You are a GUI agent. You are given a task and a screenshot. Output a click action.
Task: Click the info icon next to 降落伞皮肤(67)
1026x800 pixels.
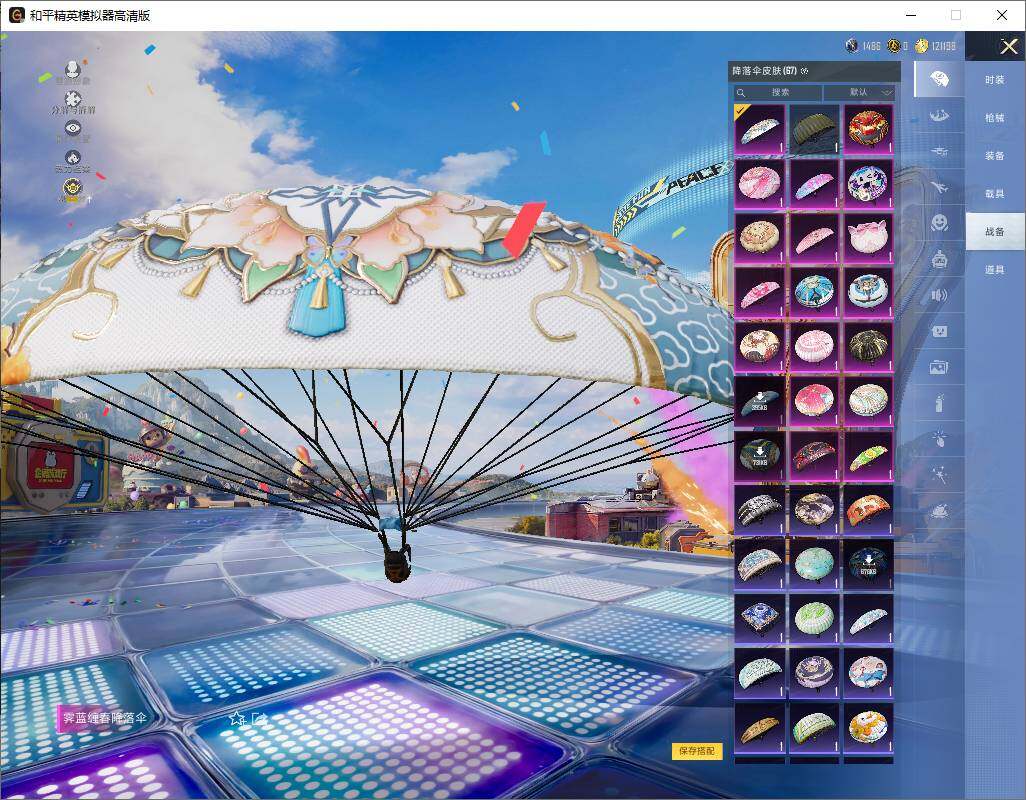coord(804,71)
